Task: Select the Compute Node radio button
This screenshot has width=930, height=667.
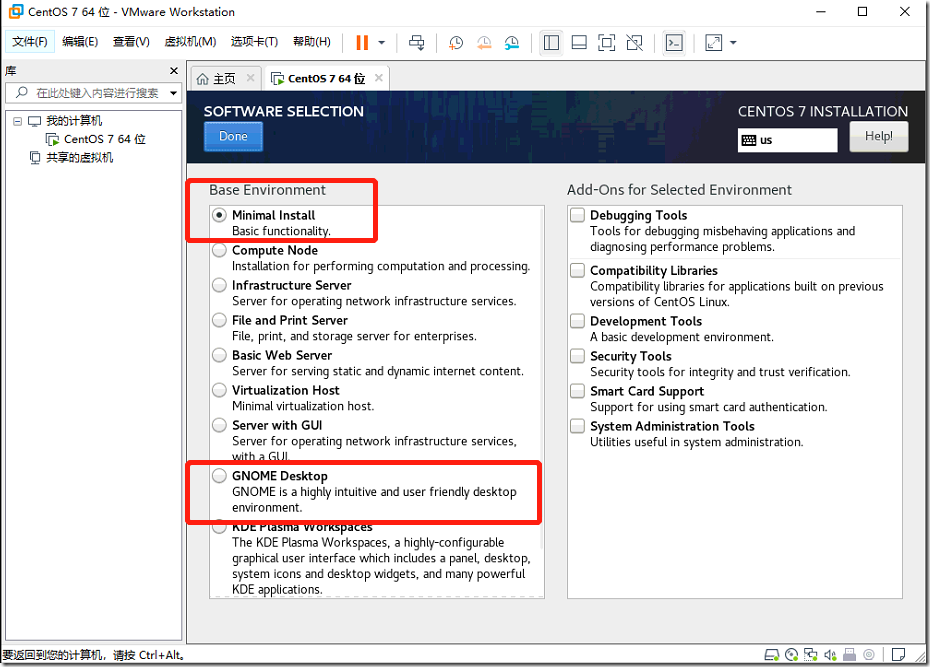Action: coord(219,250)
